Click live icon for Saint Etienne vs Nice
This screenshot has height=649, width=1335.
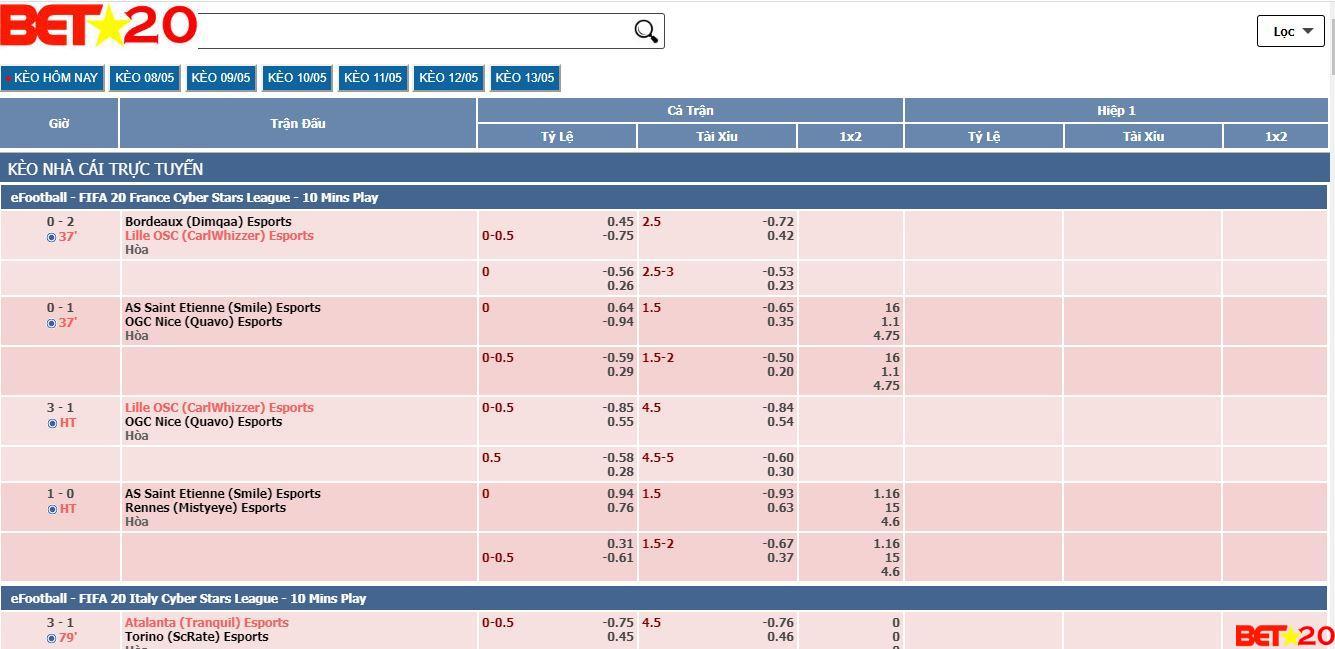coord(52,323)
